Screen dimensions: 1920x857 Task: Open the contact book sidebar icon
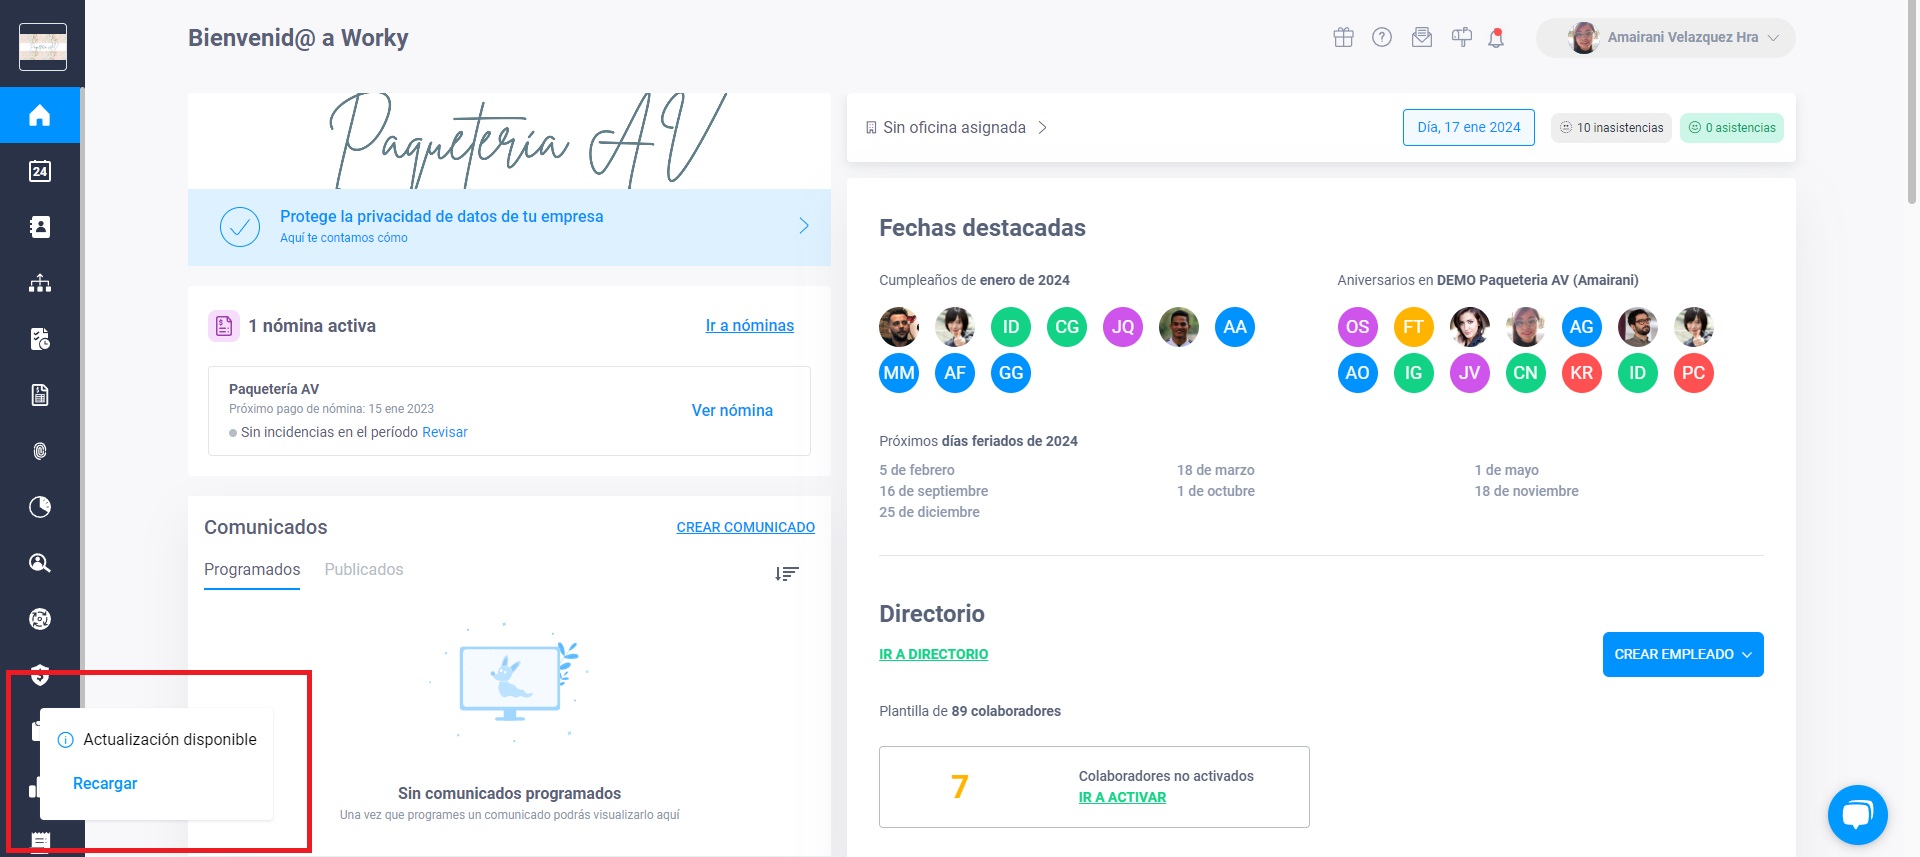click(40, 227)
